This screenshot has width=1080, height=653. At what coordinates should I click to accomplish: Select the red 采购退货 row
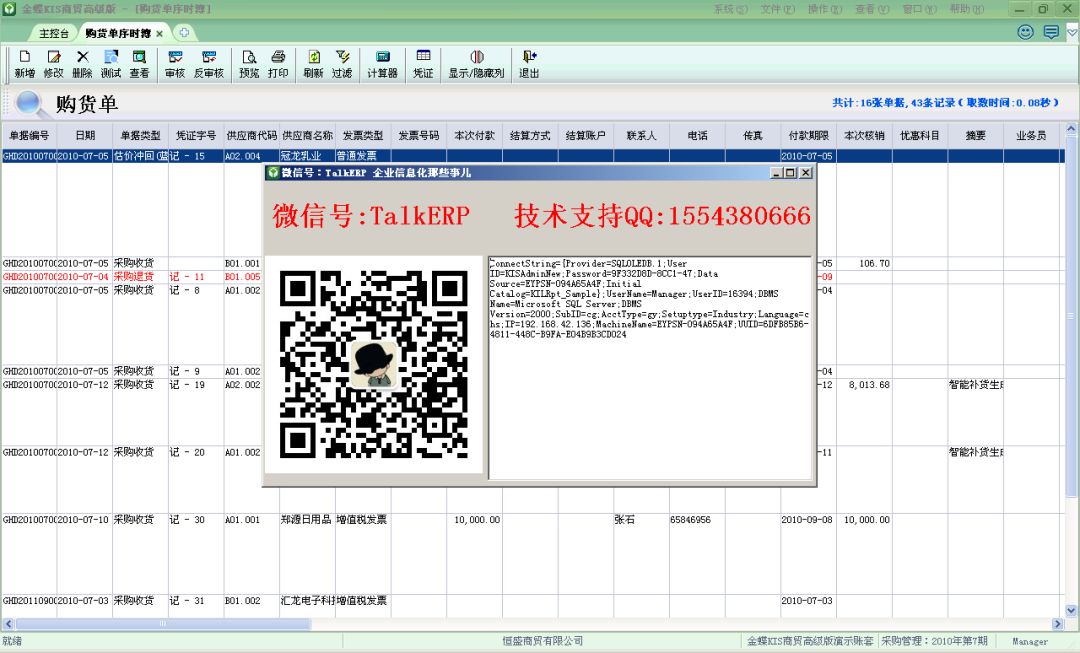tap(132, 276)
